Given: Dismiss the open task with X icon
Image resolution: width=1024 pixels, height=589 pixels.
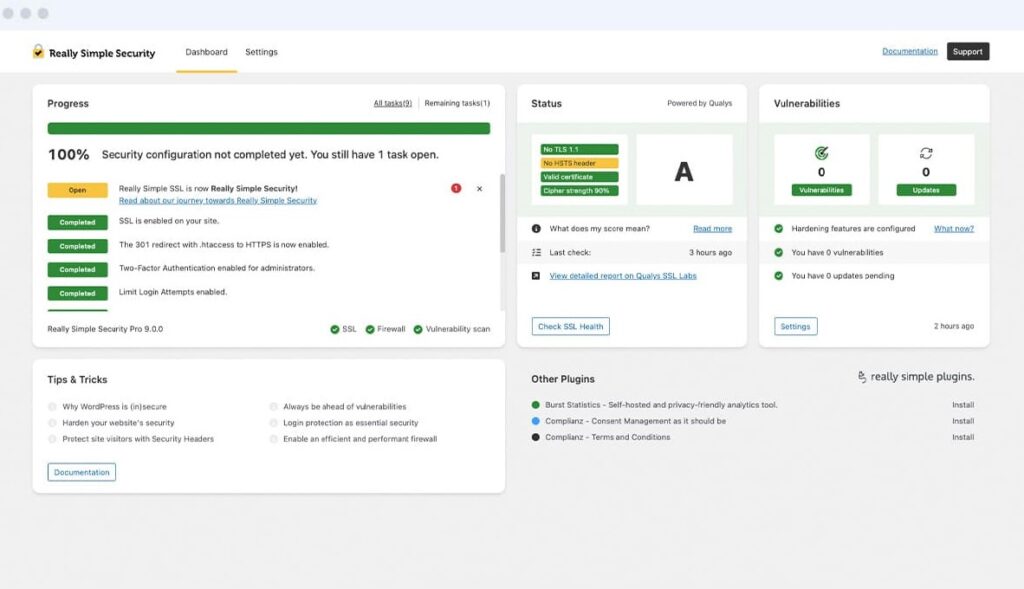Looking at the screenshot, I should pos(479,188).
